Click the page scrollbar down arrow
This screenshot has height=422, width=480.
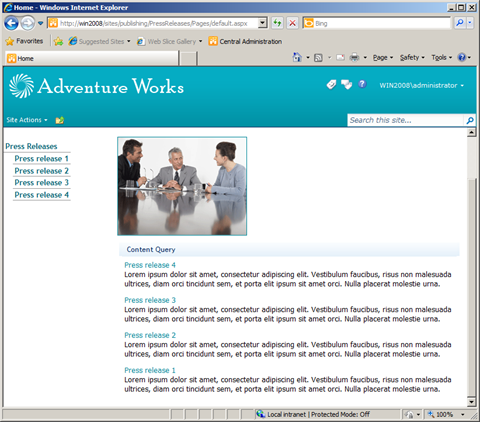(471, 402)
